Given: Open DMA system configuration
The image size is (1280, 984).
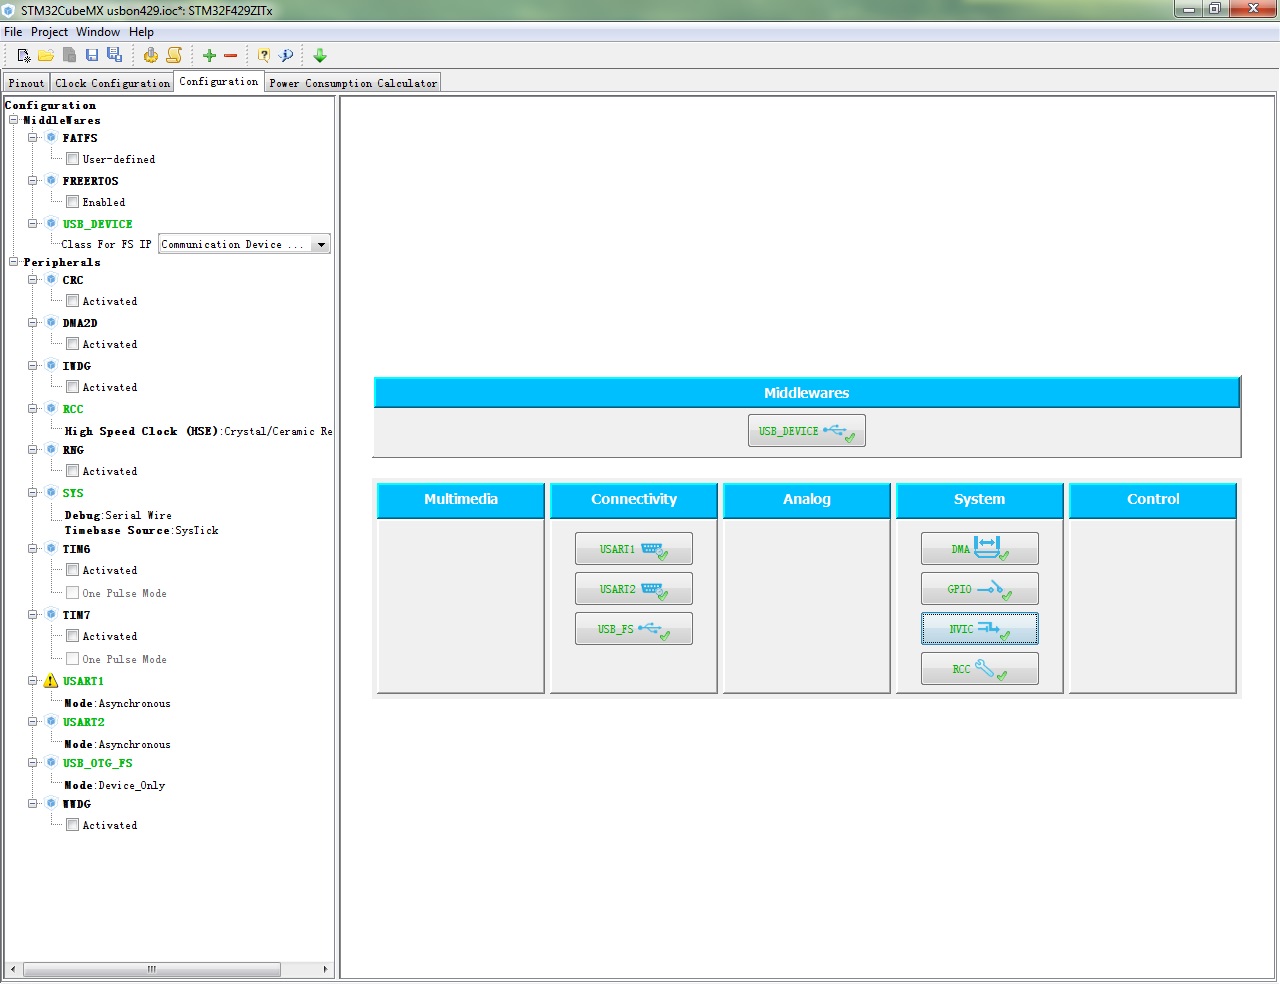Looking at the screenshot, I should 979,549.
